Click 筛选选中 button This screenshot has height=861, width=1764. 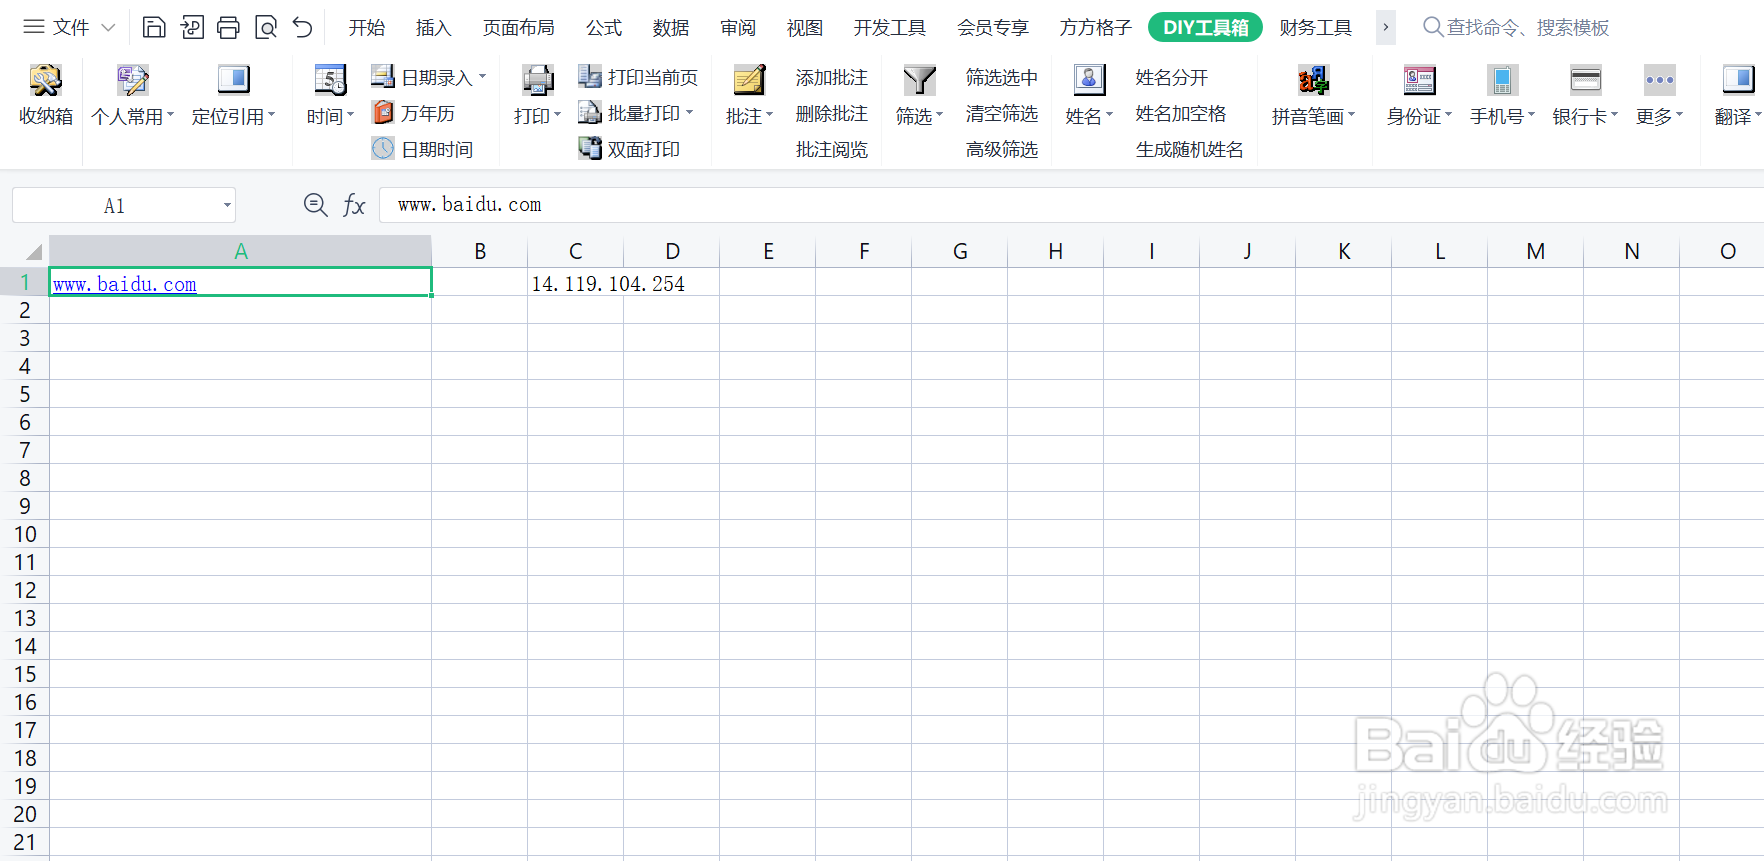pyautogui.click(x=1002, y=77)
